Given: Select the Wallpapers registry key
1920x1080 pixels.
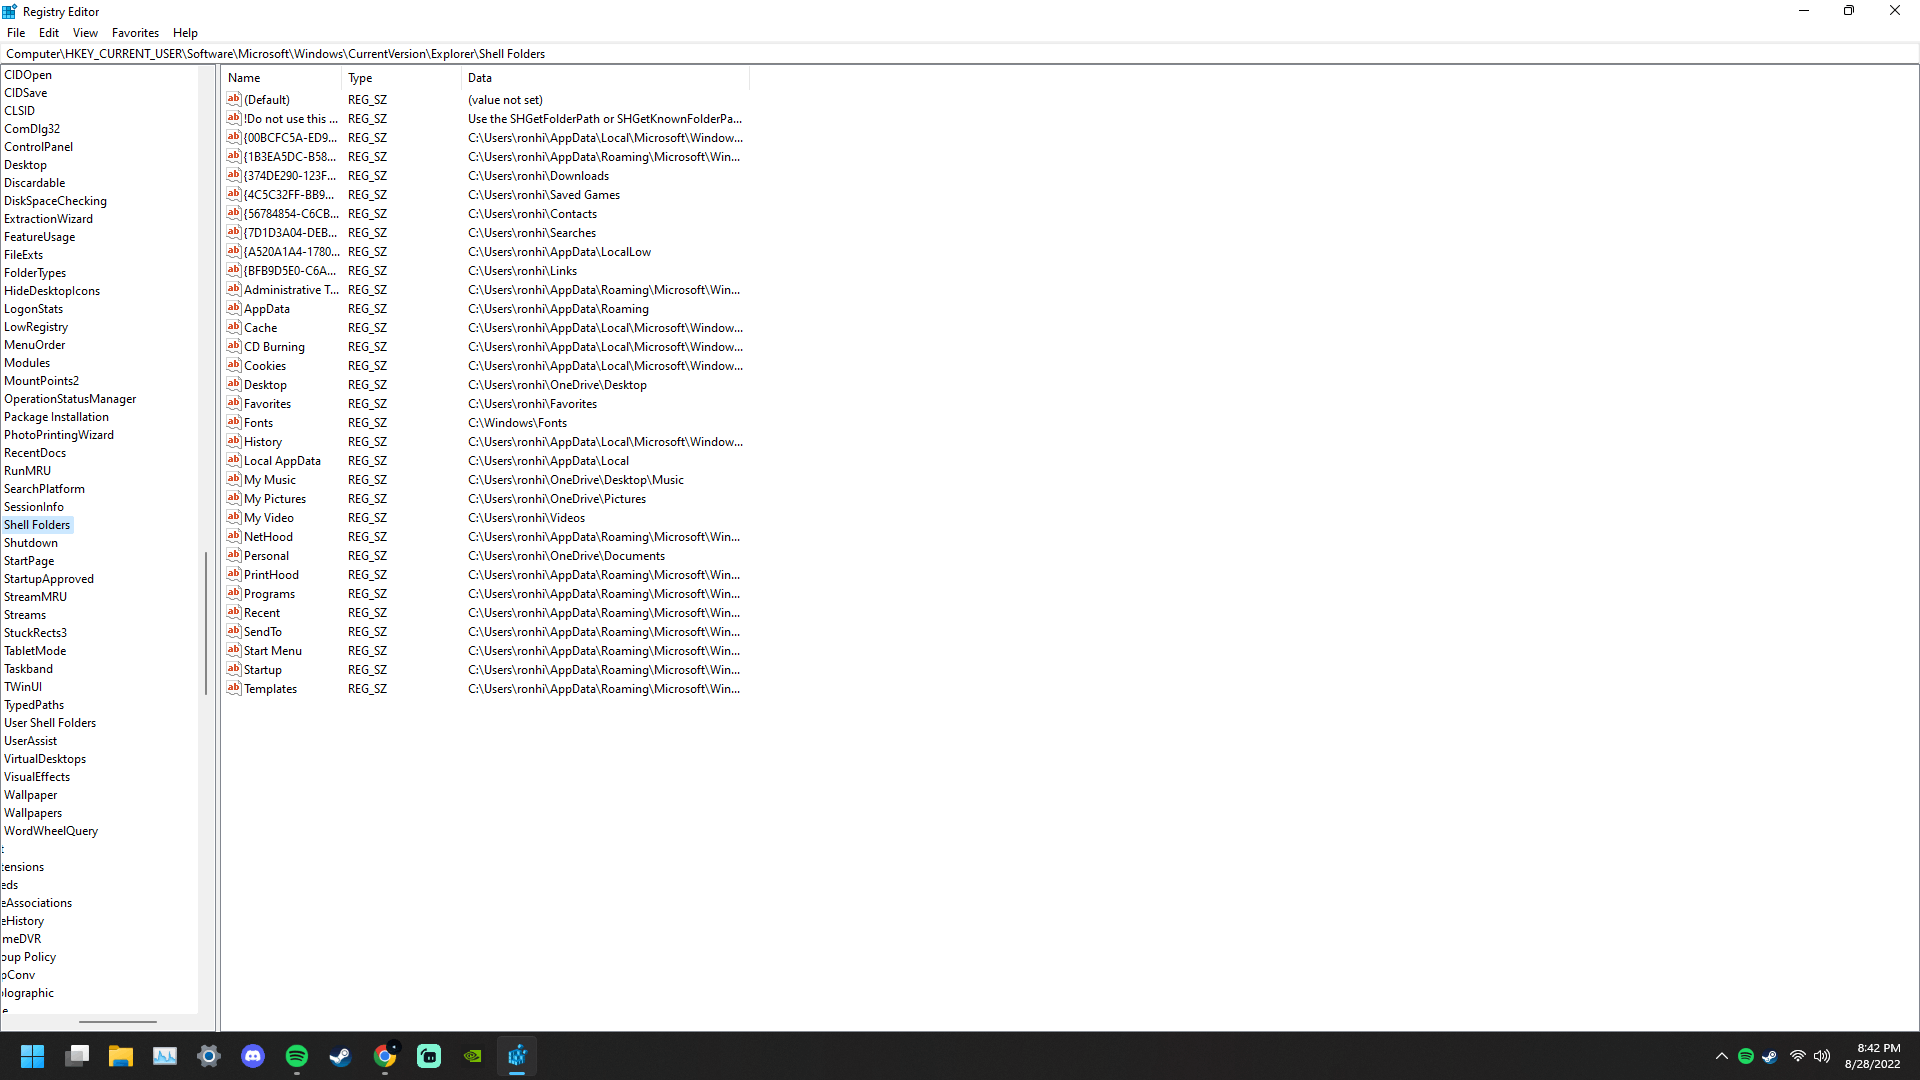Looking at the screenshot, I should pyautogui.click(x=33, y=813).
